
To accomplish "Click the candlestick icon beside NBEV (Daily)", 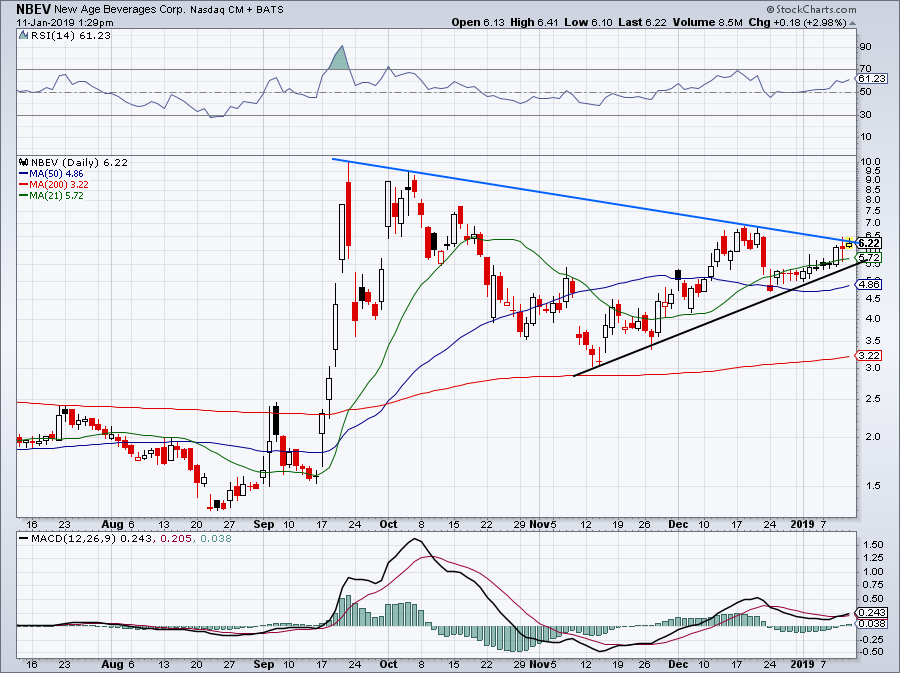I will pos(24,162).
